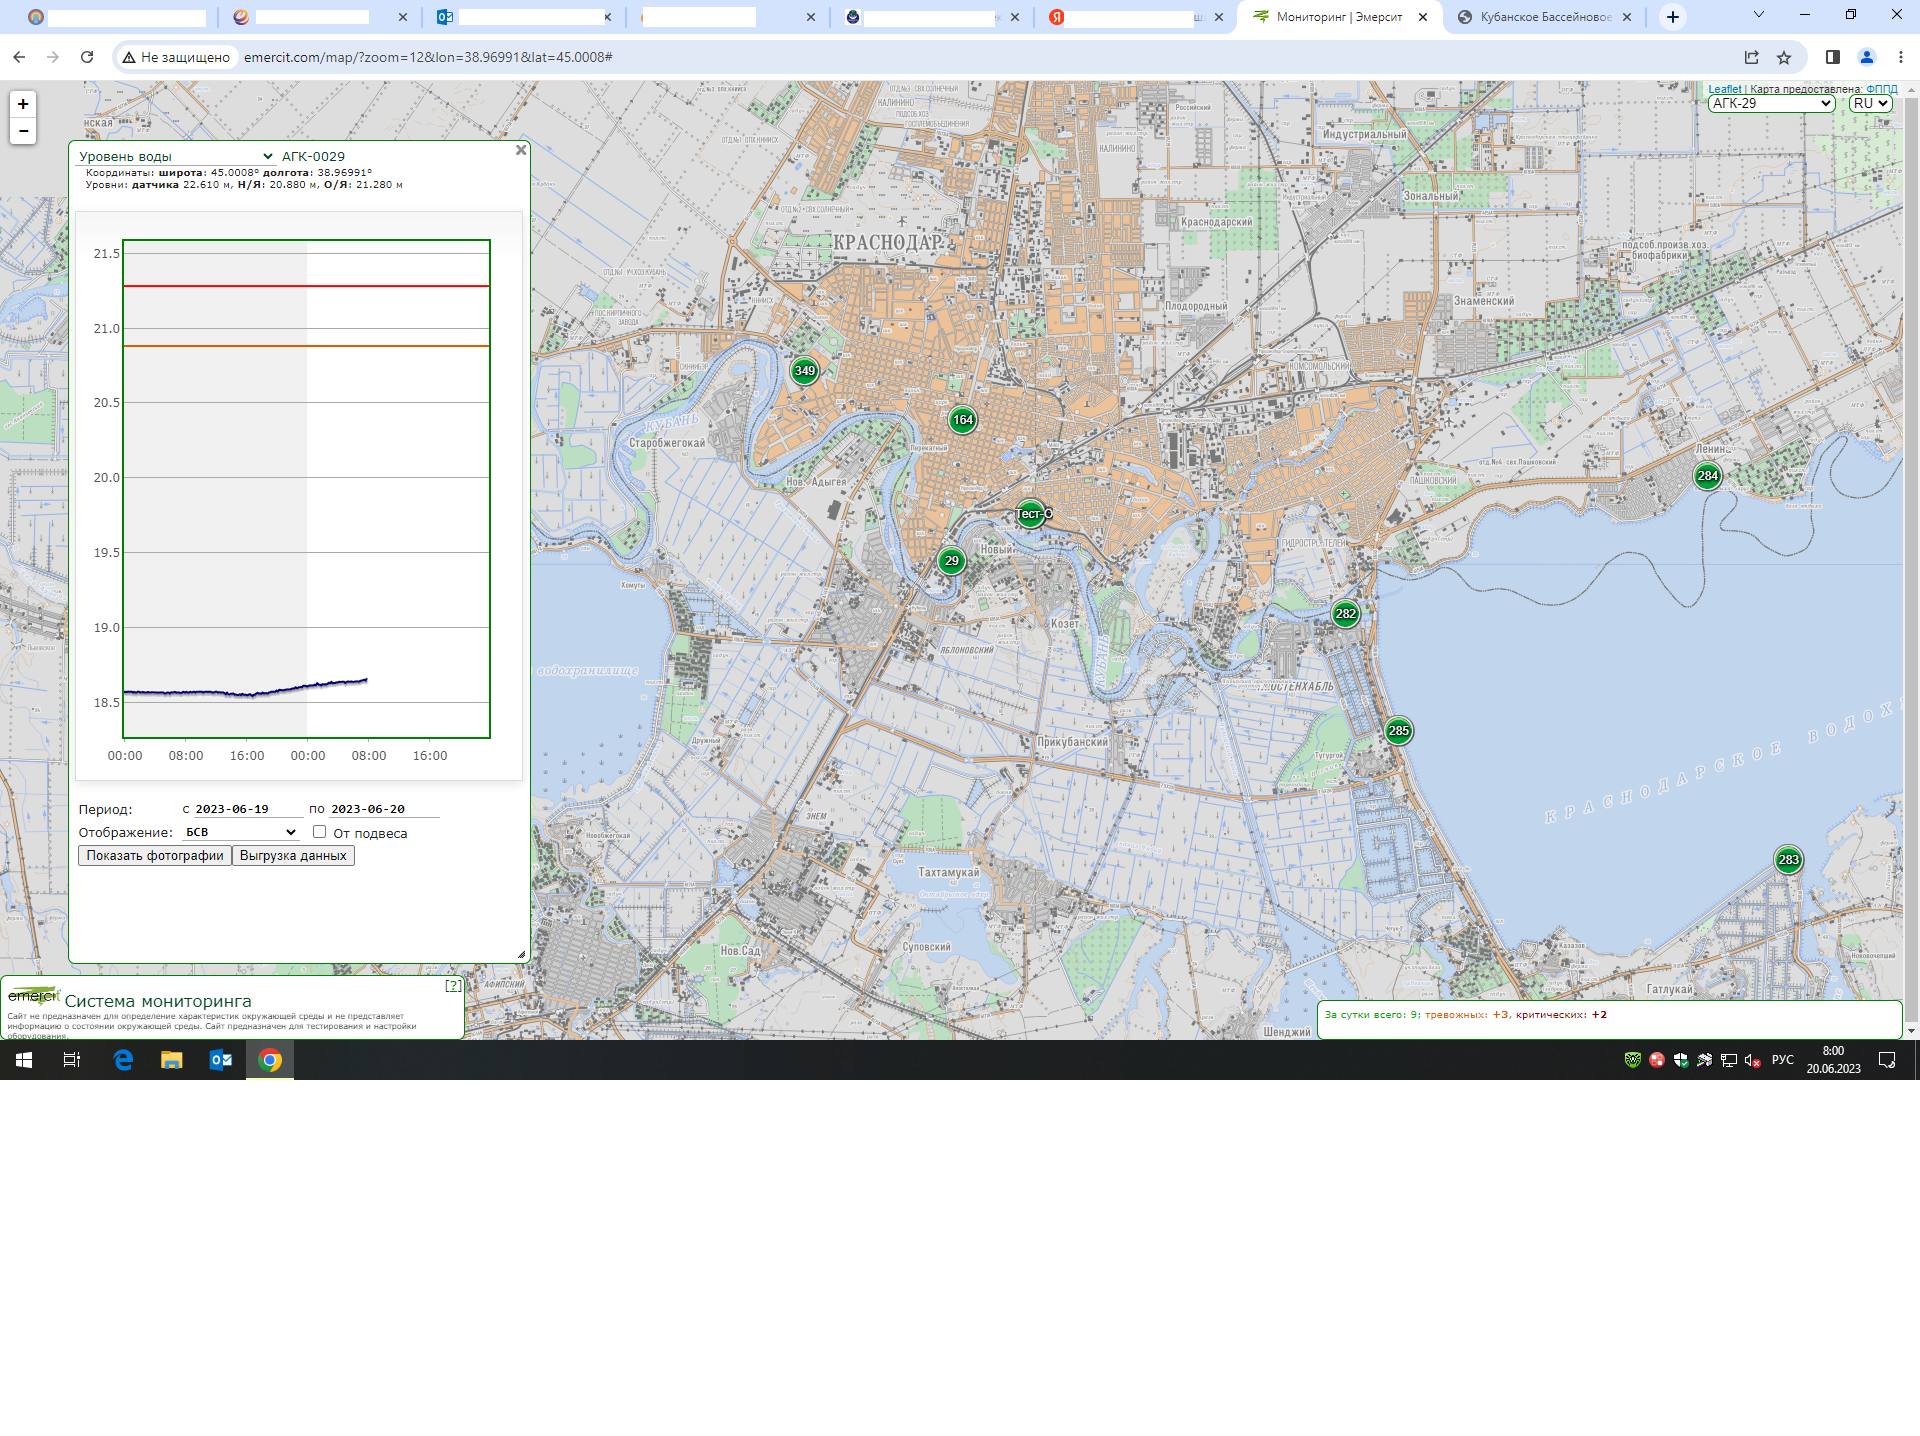Click map zoom out minus button
The image size is (1920, 1436).
pos(23,131)
